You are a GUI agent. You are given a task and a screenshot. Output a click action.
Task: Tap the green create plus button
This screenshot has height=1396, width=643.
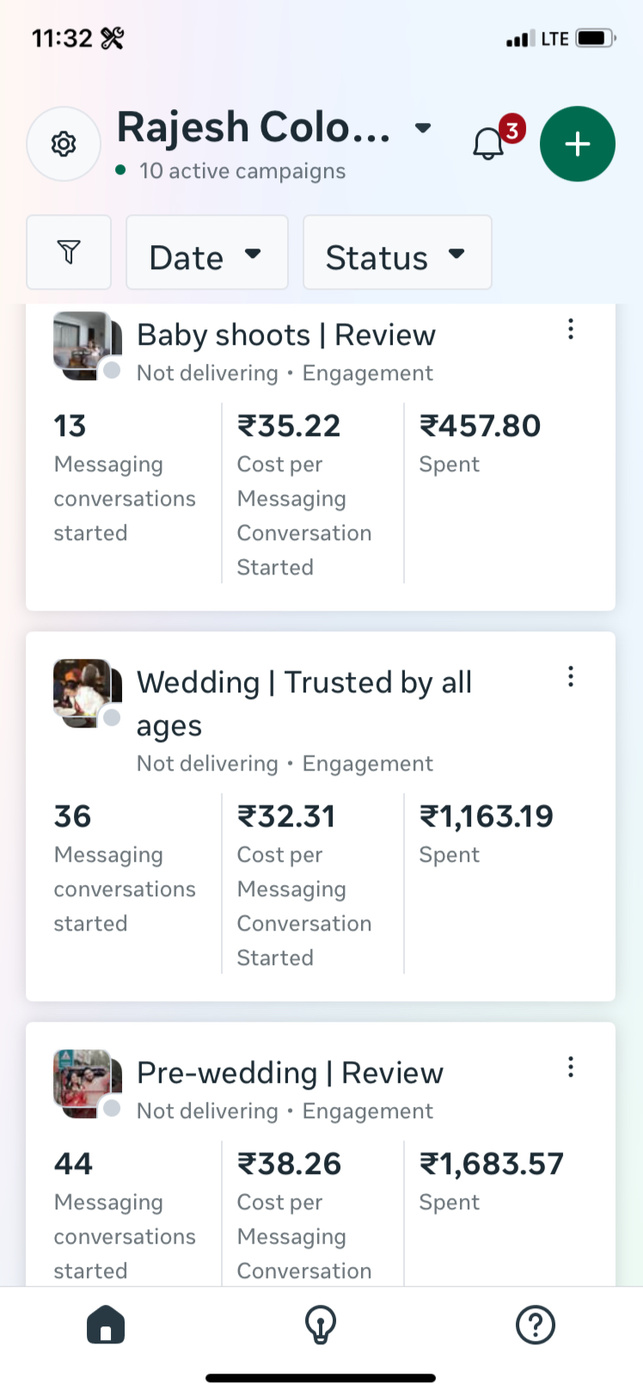[x=577, y=144]
